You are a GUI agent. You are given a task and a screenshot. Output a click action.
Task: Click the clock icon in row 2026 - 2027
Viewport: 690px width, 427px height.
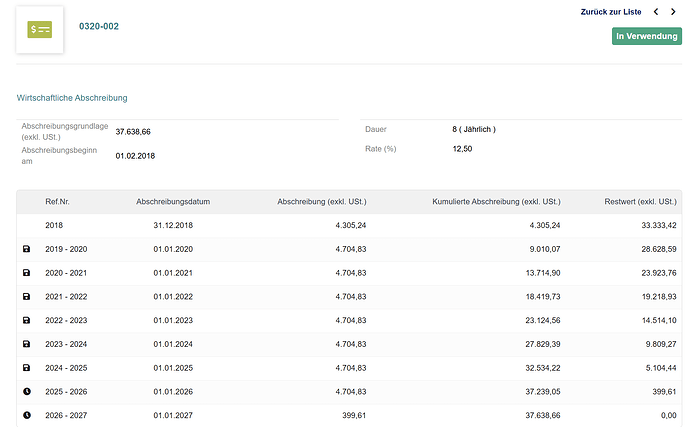27,415
